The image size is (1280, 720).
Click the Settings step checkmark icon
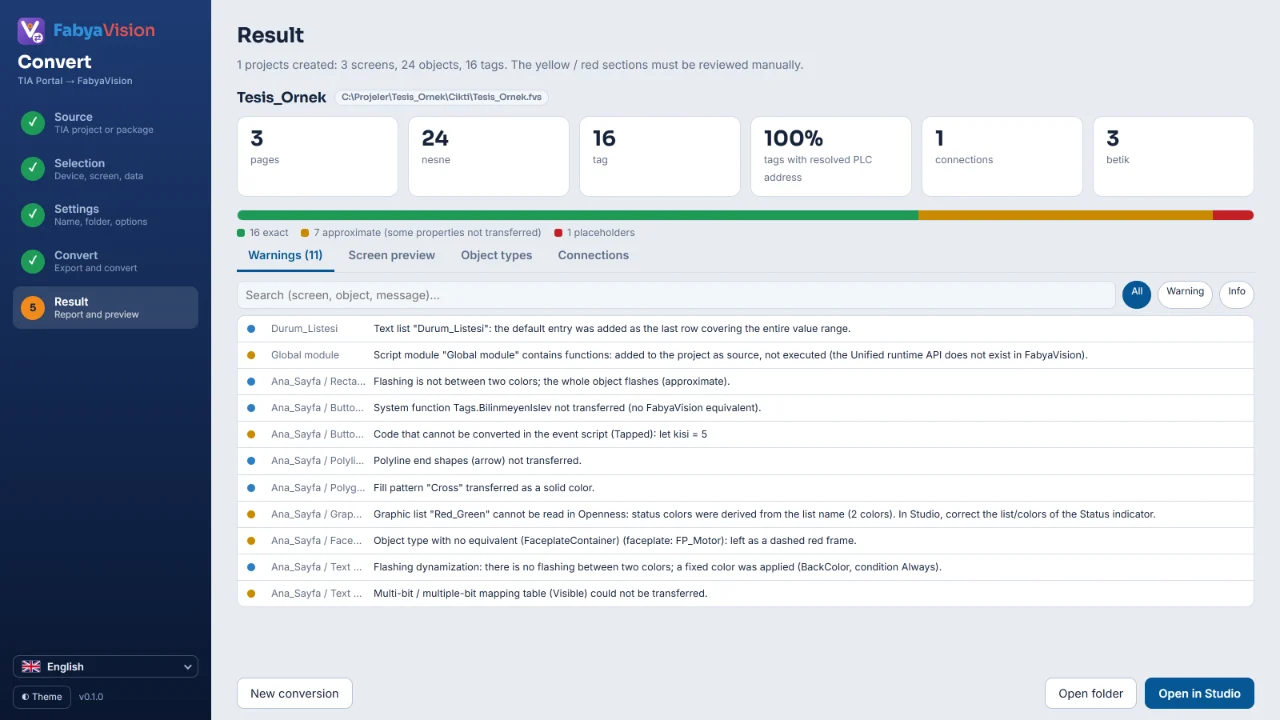tap(33, 215)
